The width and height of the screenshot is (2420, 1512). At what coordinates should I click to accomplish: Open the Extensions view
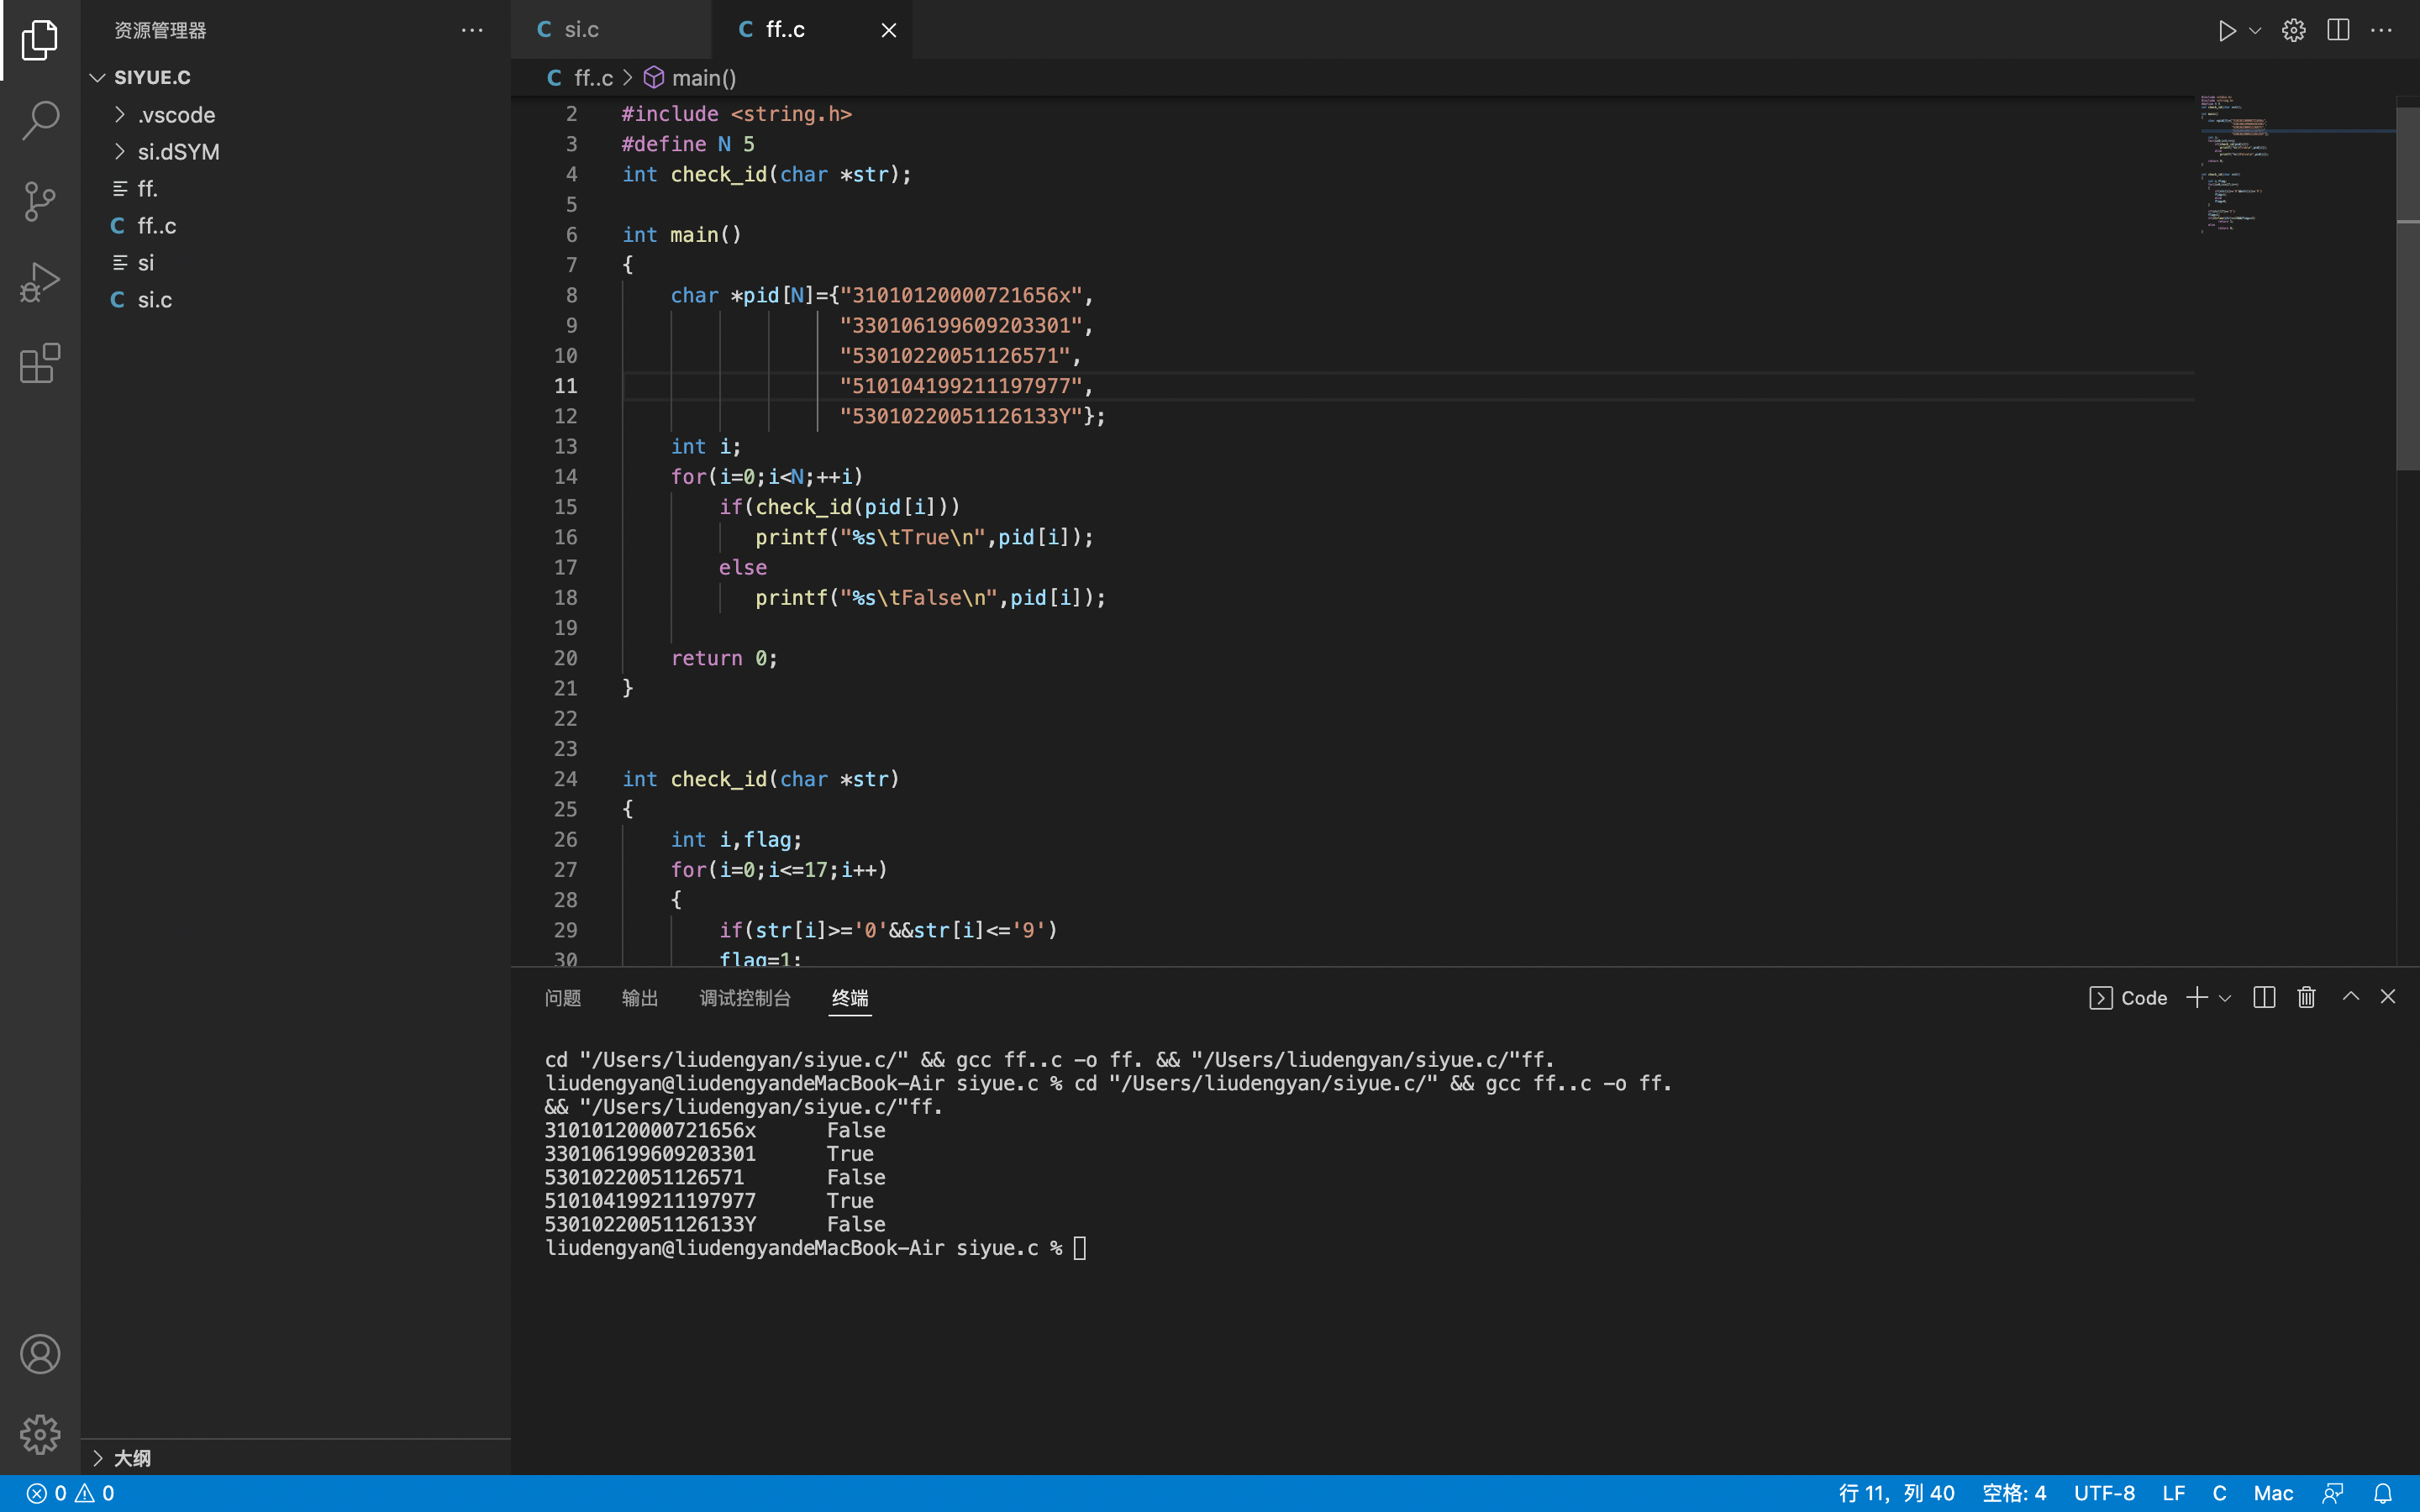[40, 363]
